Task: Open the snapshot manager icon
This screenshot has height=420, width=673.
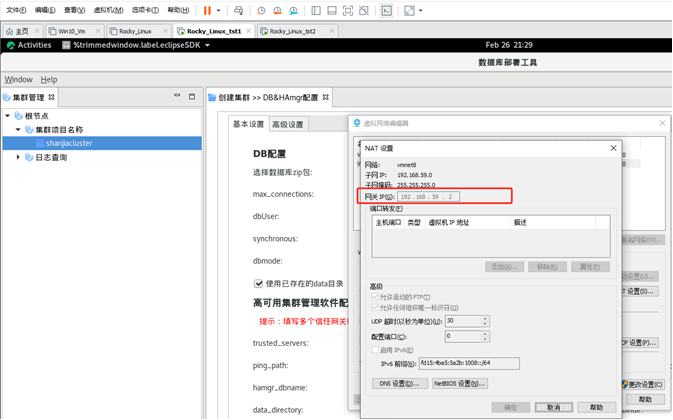Action: point(293,10)
